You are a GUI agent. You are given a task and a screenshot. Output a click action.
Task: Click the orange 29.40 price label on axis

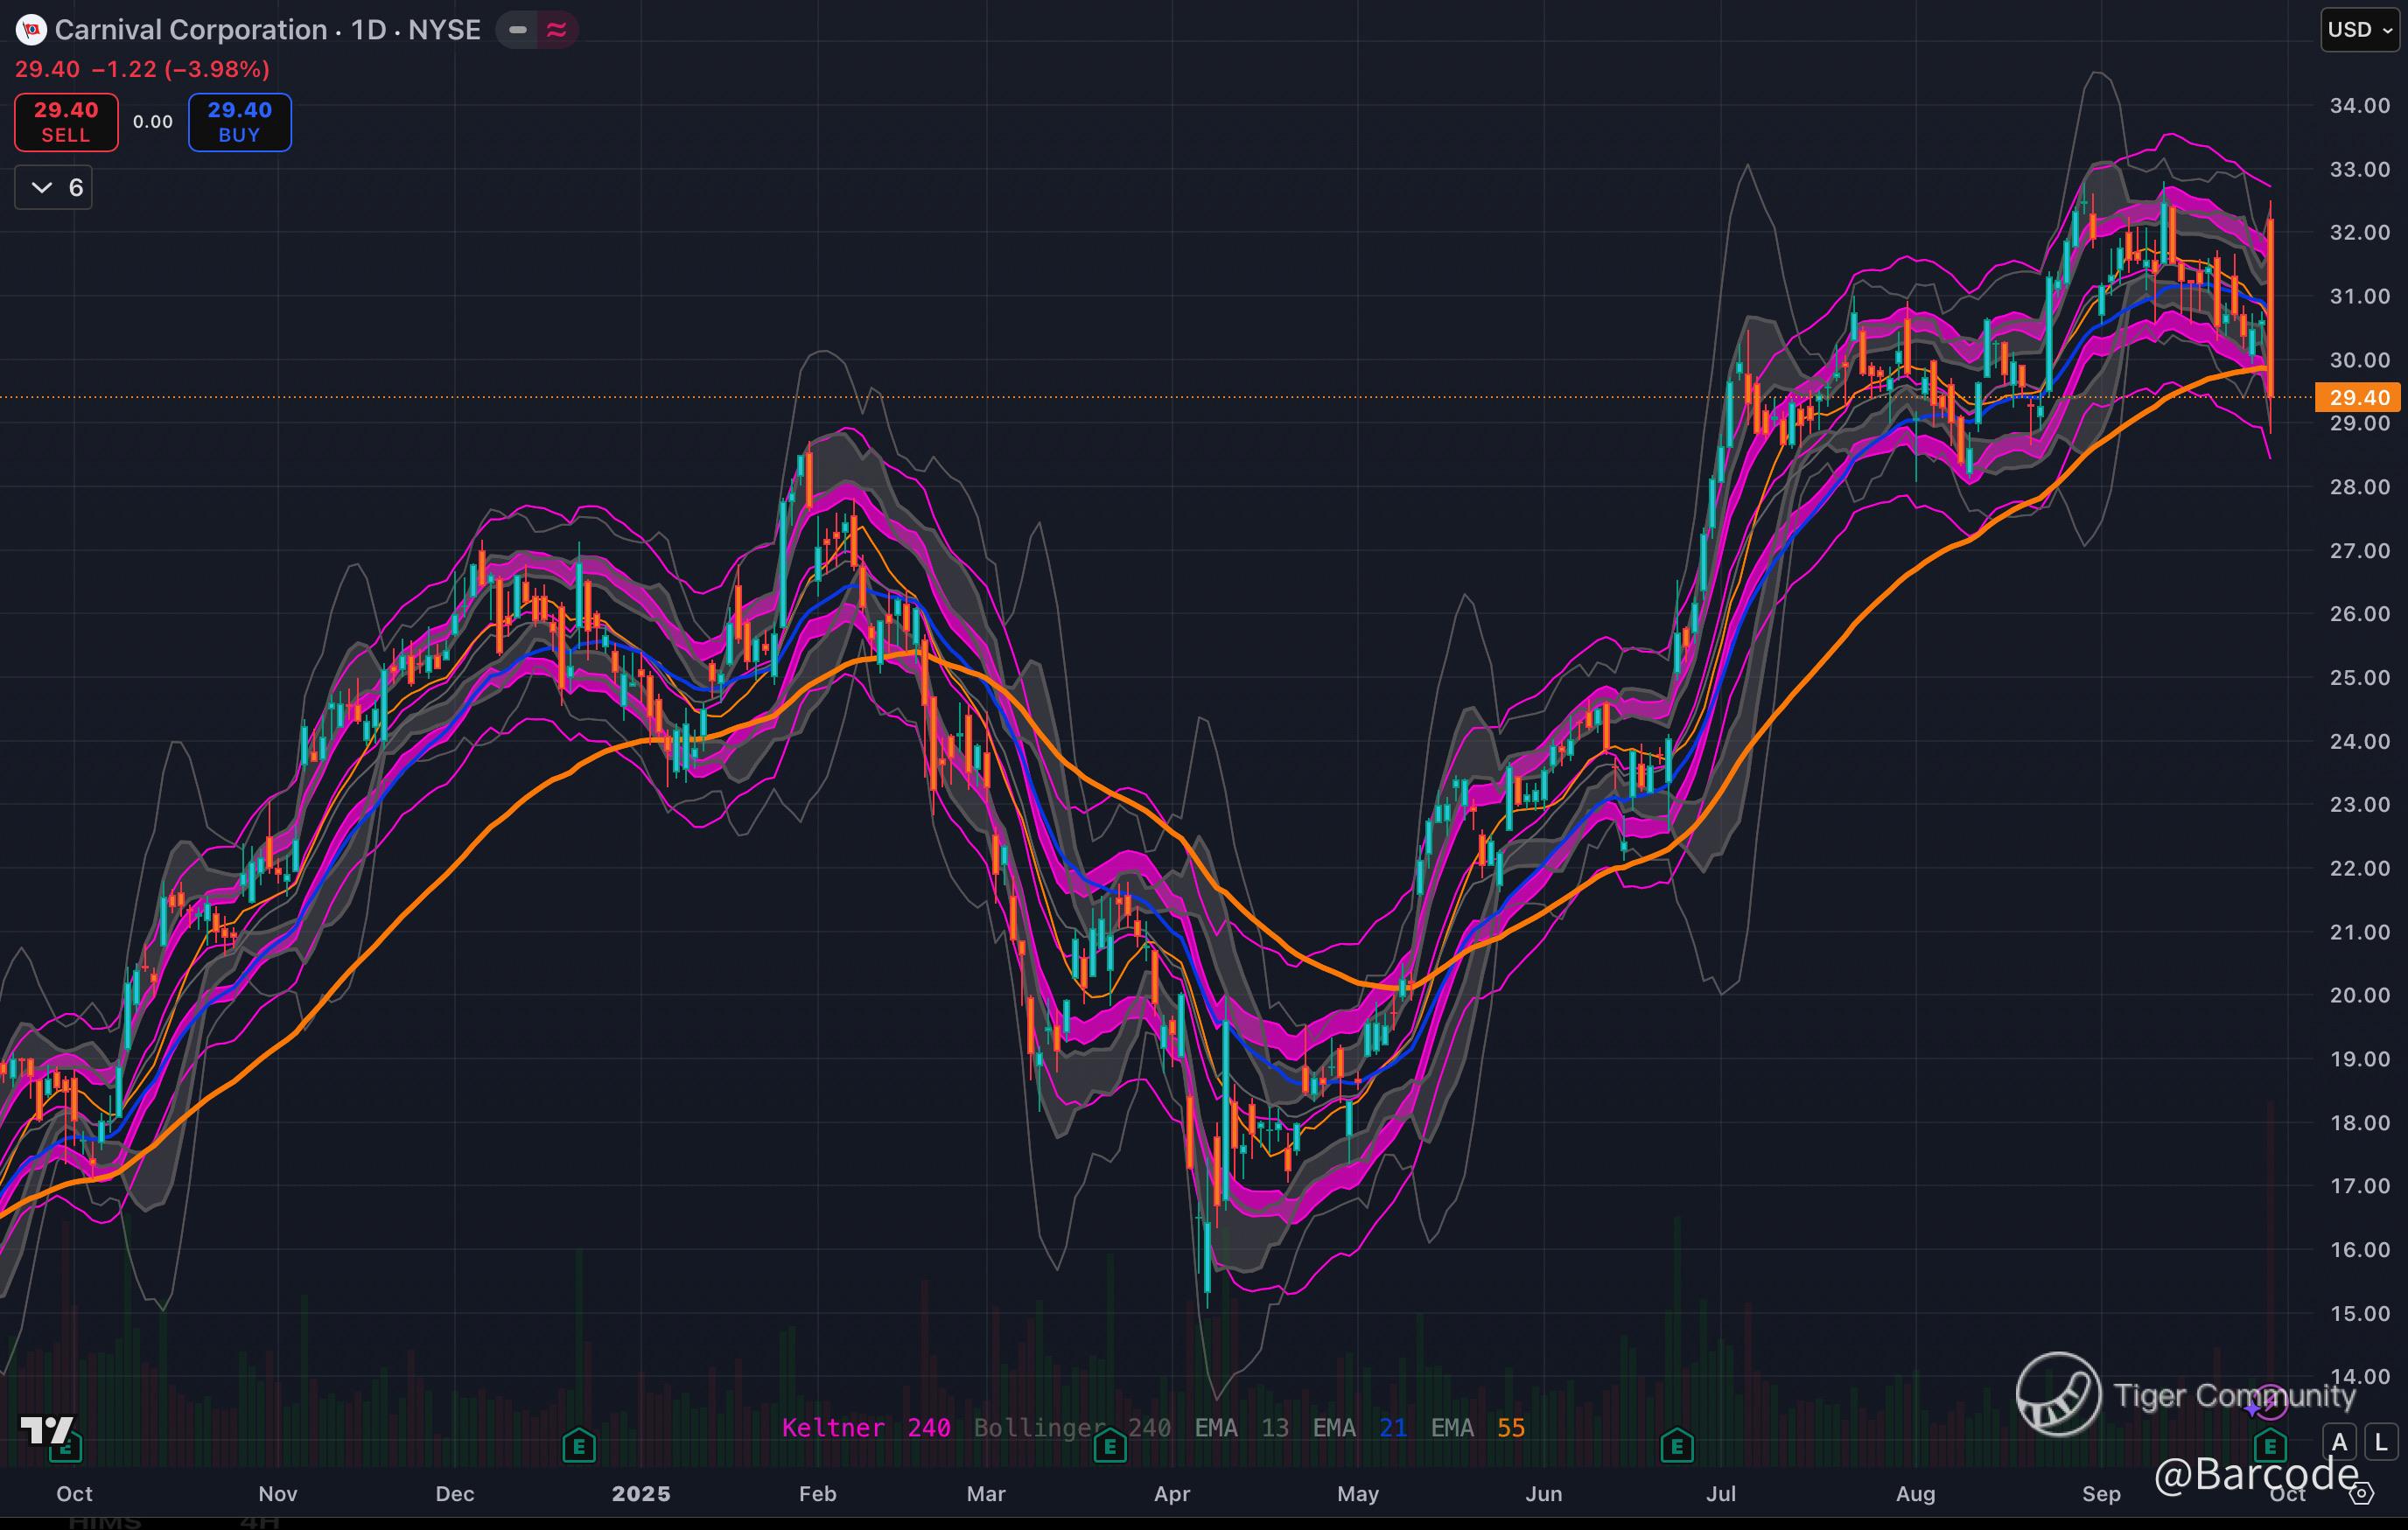click(x=2357, y=398)
